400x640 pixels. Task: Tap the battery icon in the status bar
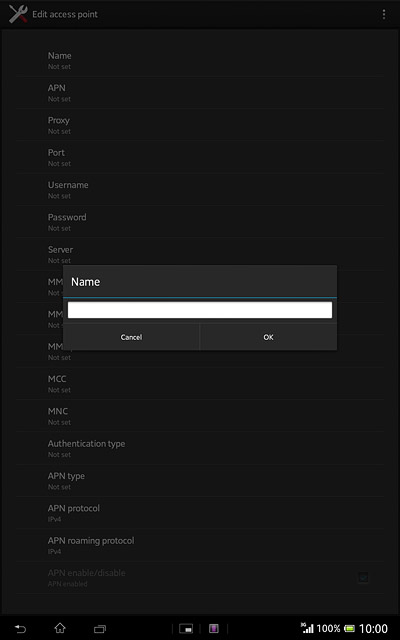(349, 628)
